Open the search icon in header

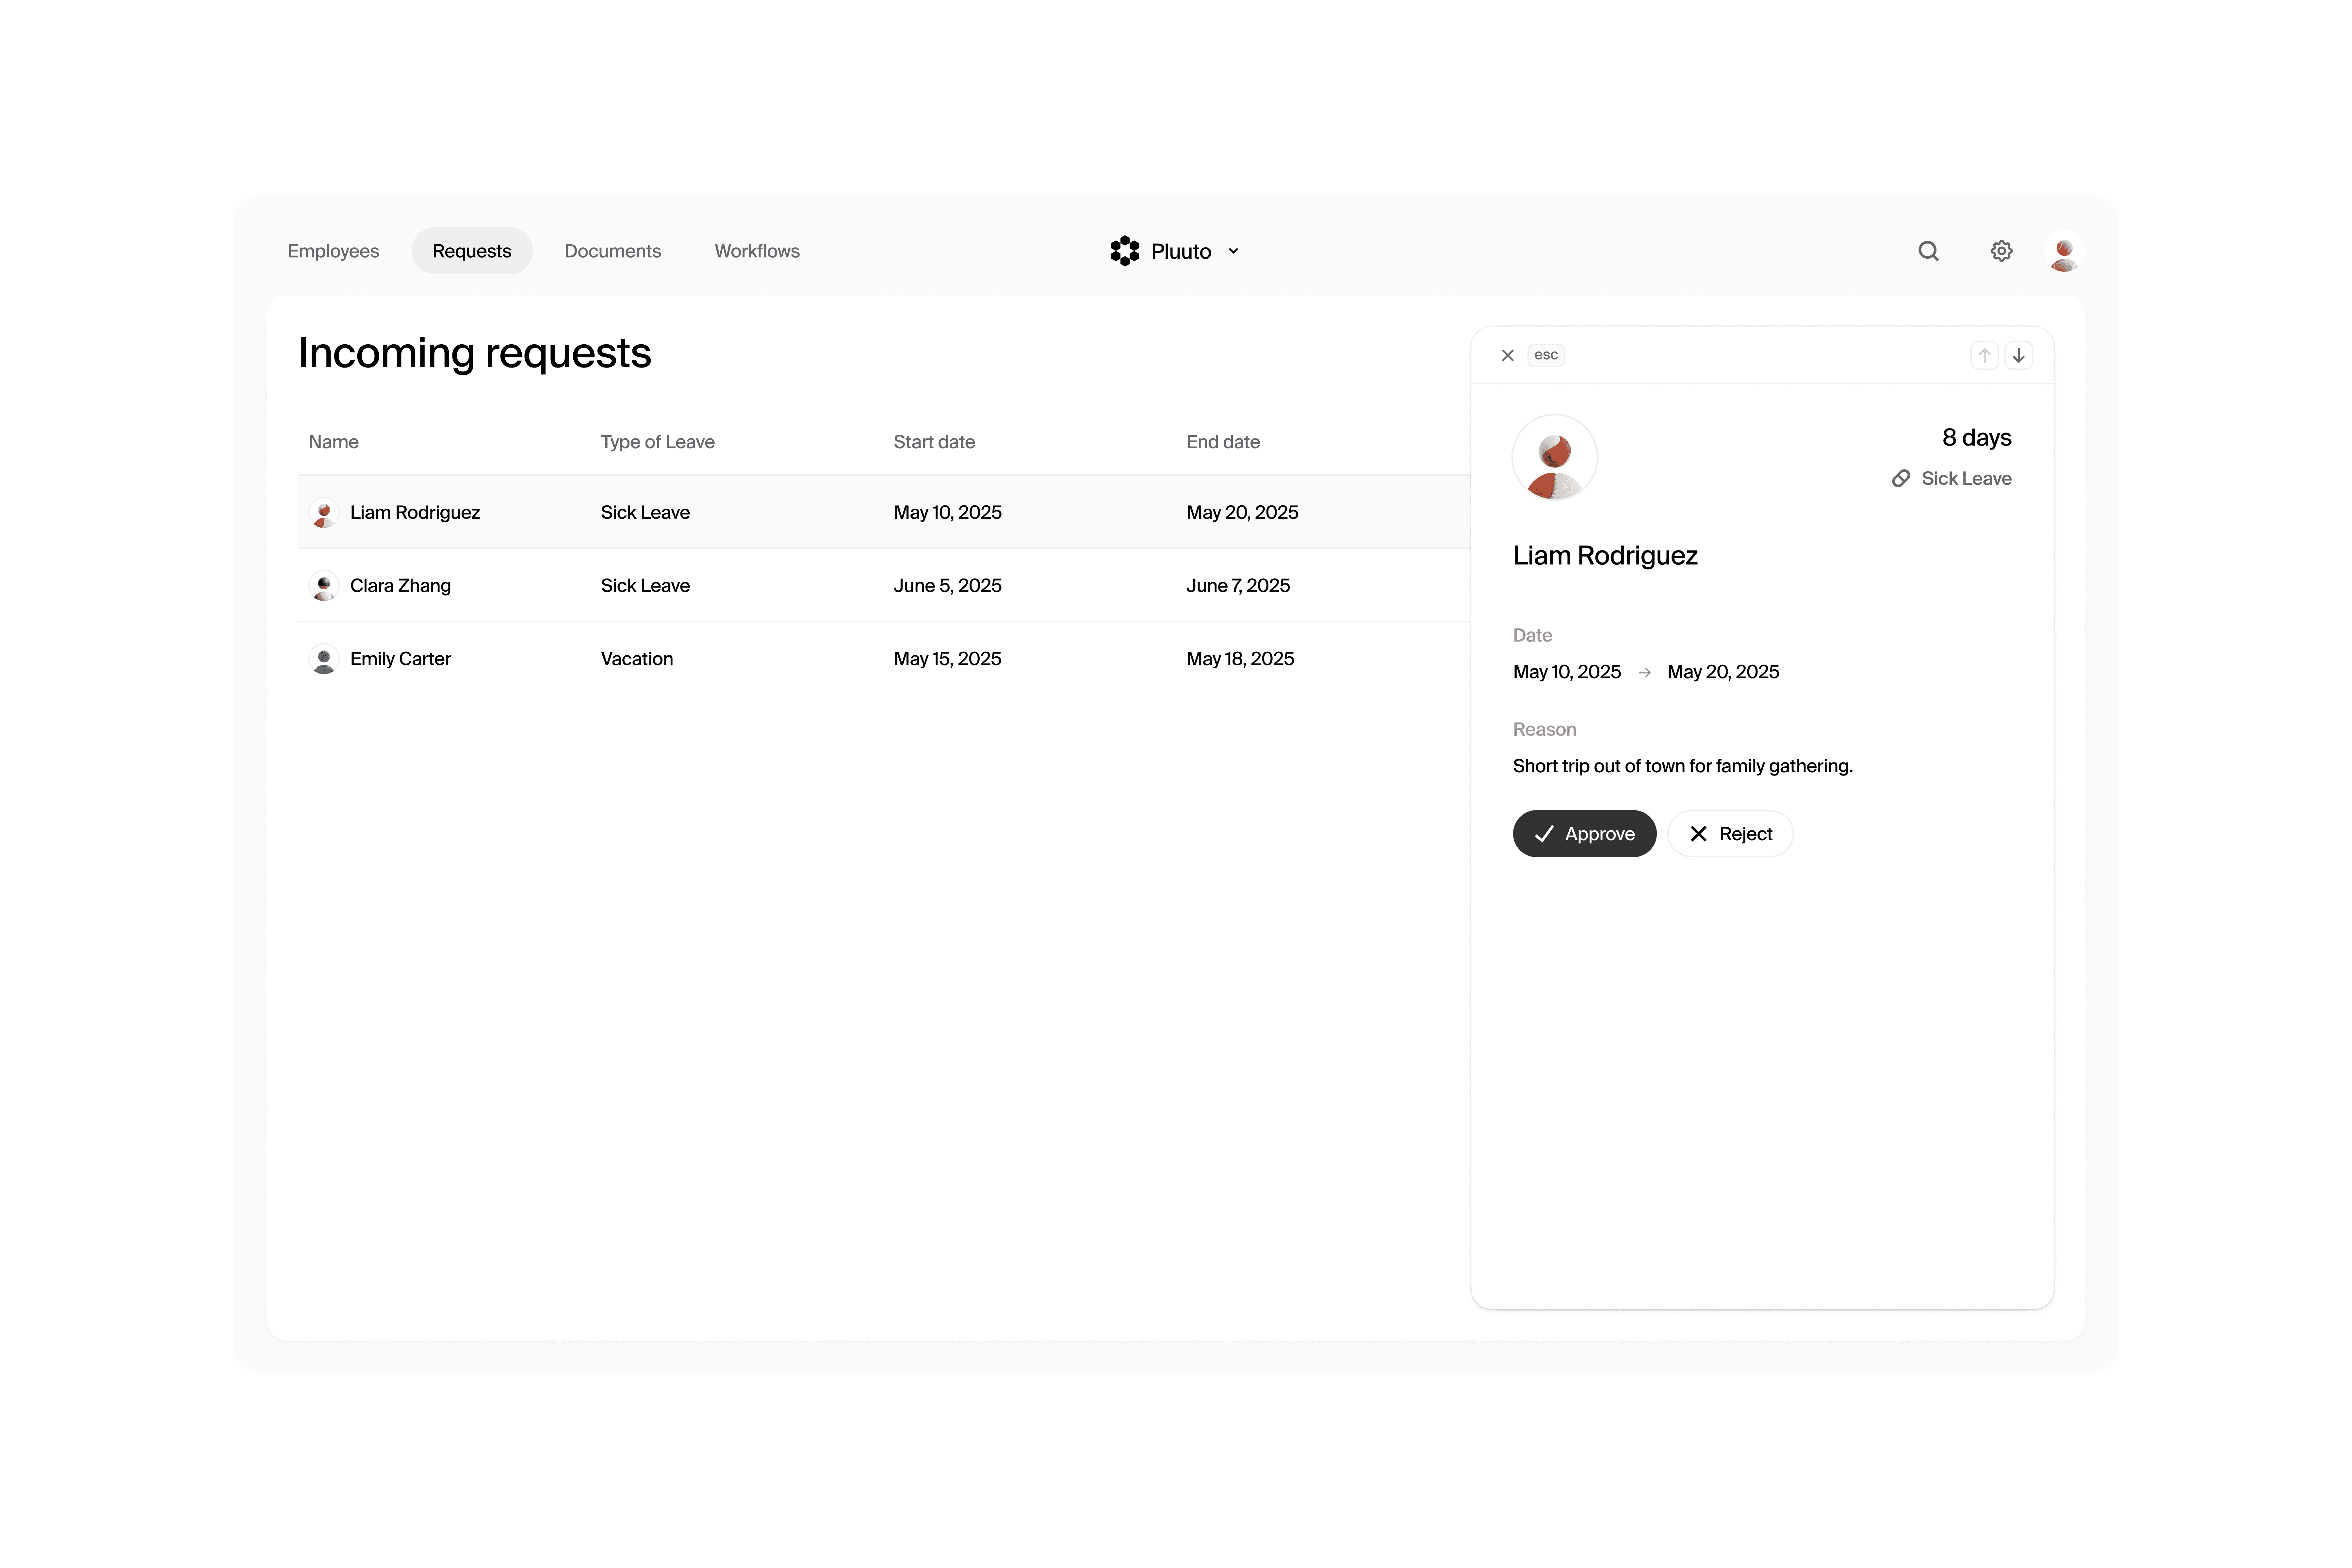pos(1928,251)
